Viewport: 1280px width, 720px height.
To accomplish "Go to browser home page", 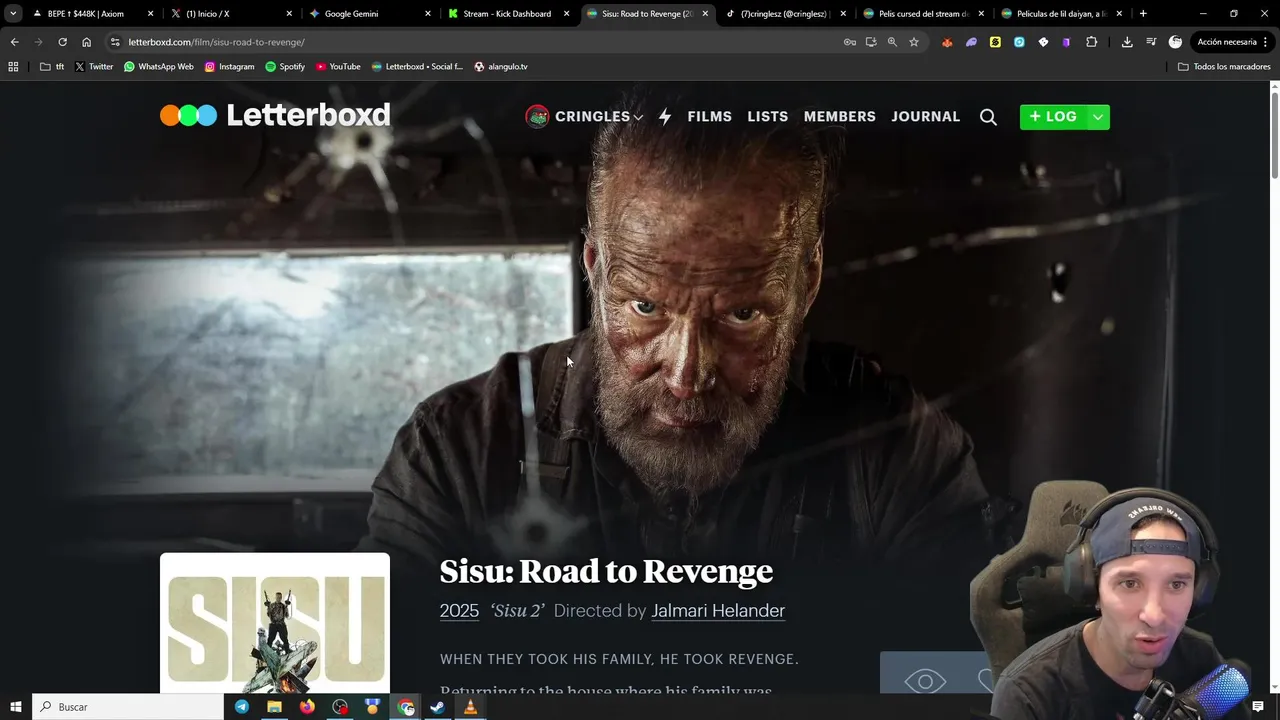I will [x=87, y=42].
